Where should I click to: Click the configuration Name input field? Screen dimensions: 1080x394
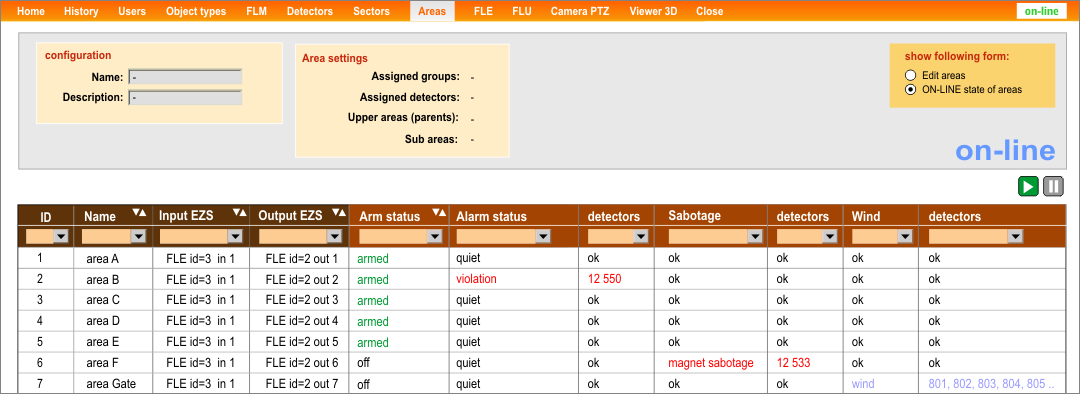click(185, 77)
